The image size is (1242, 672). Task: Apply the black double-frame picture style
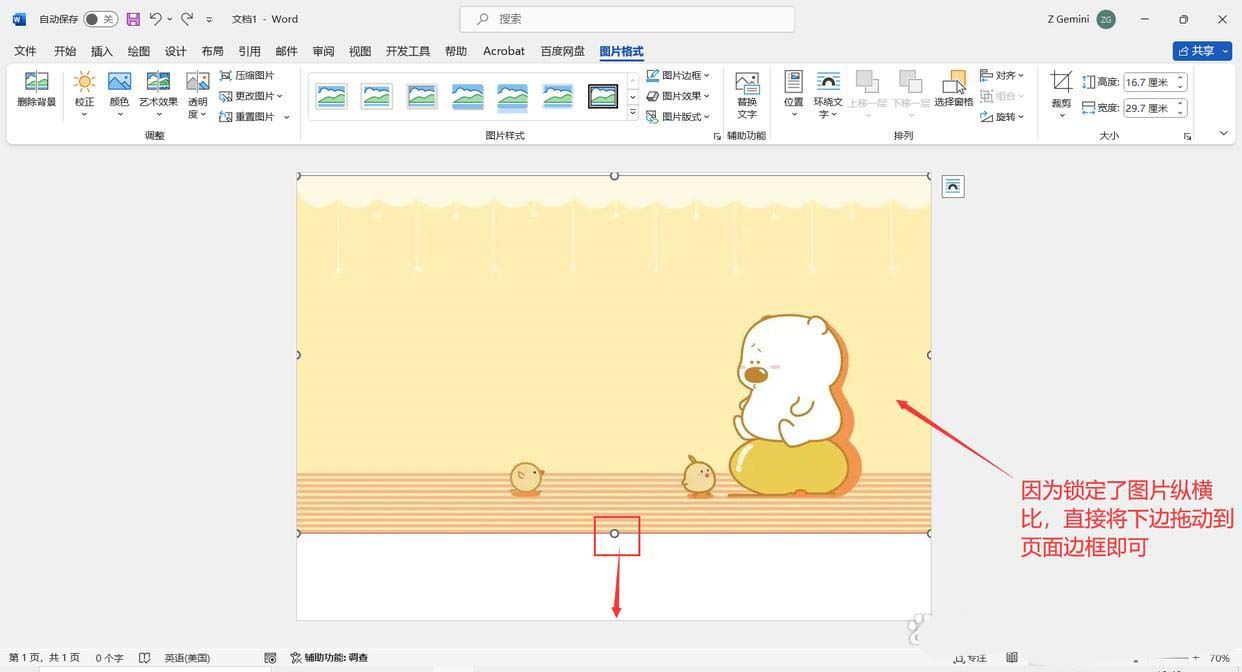[602, 96]
